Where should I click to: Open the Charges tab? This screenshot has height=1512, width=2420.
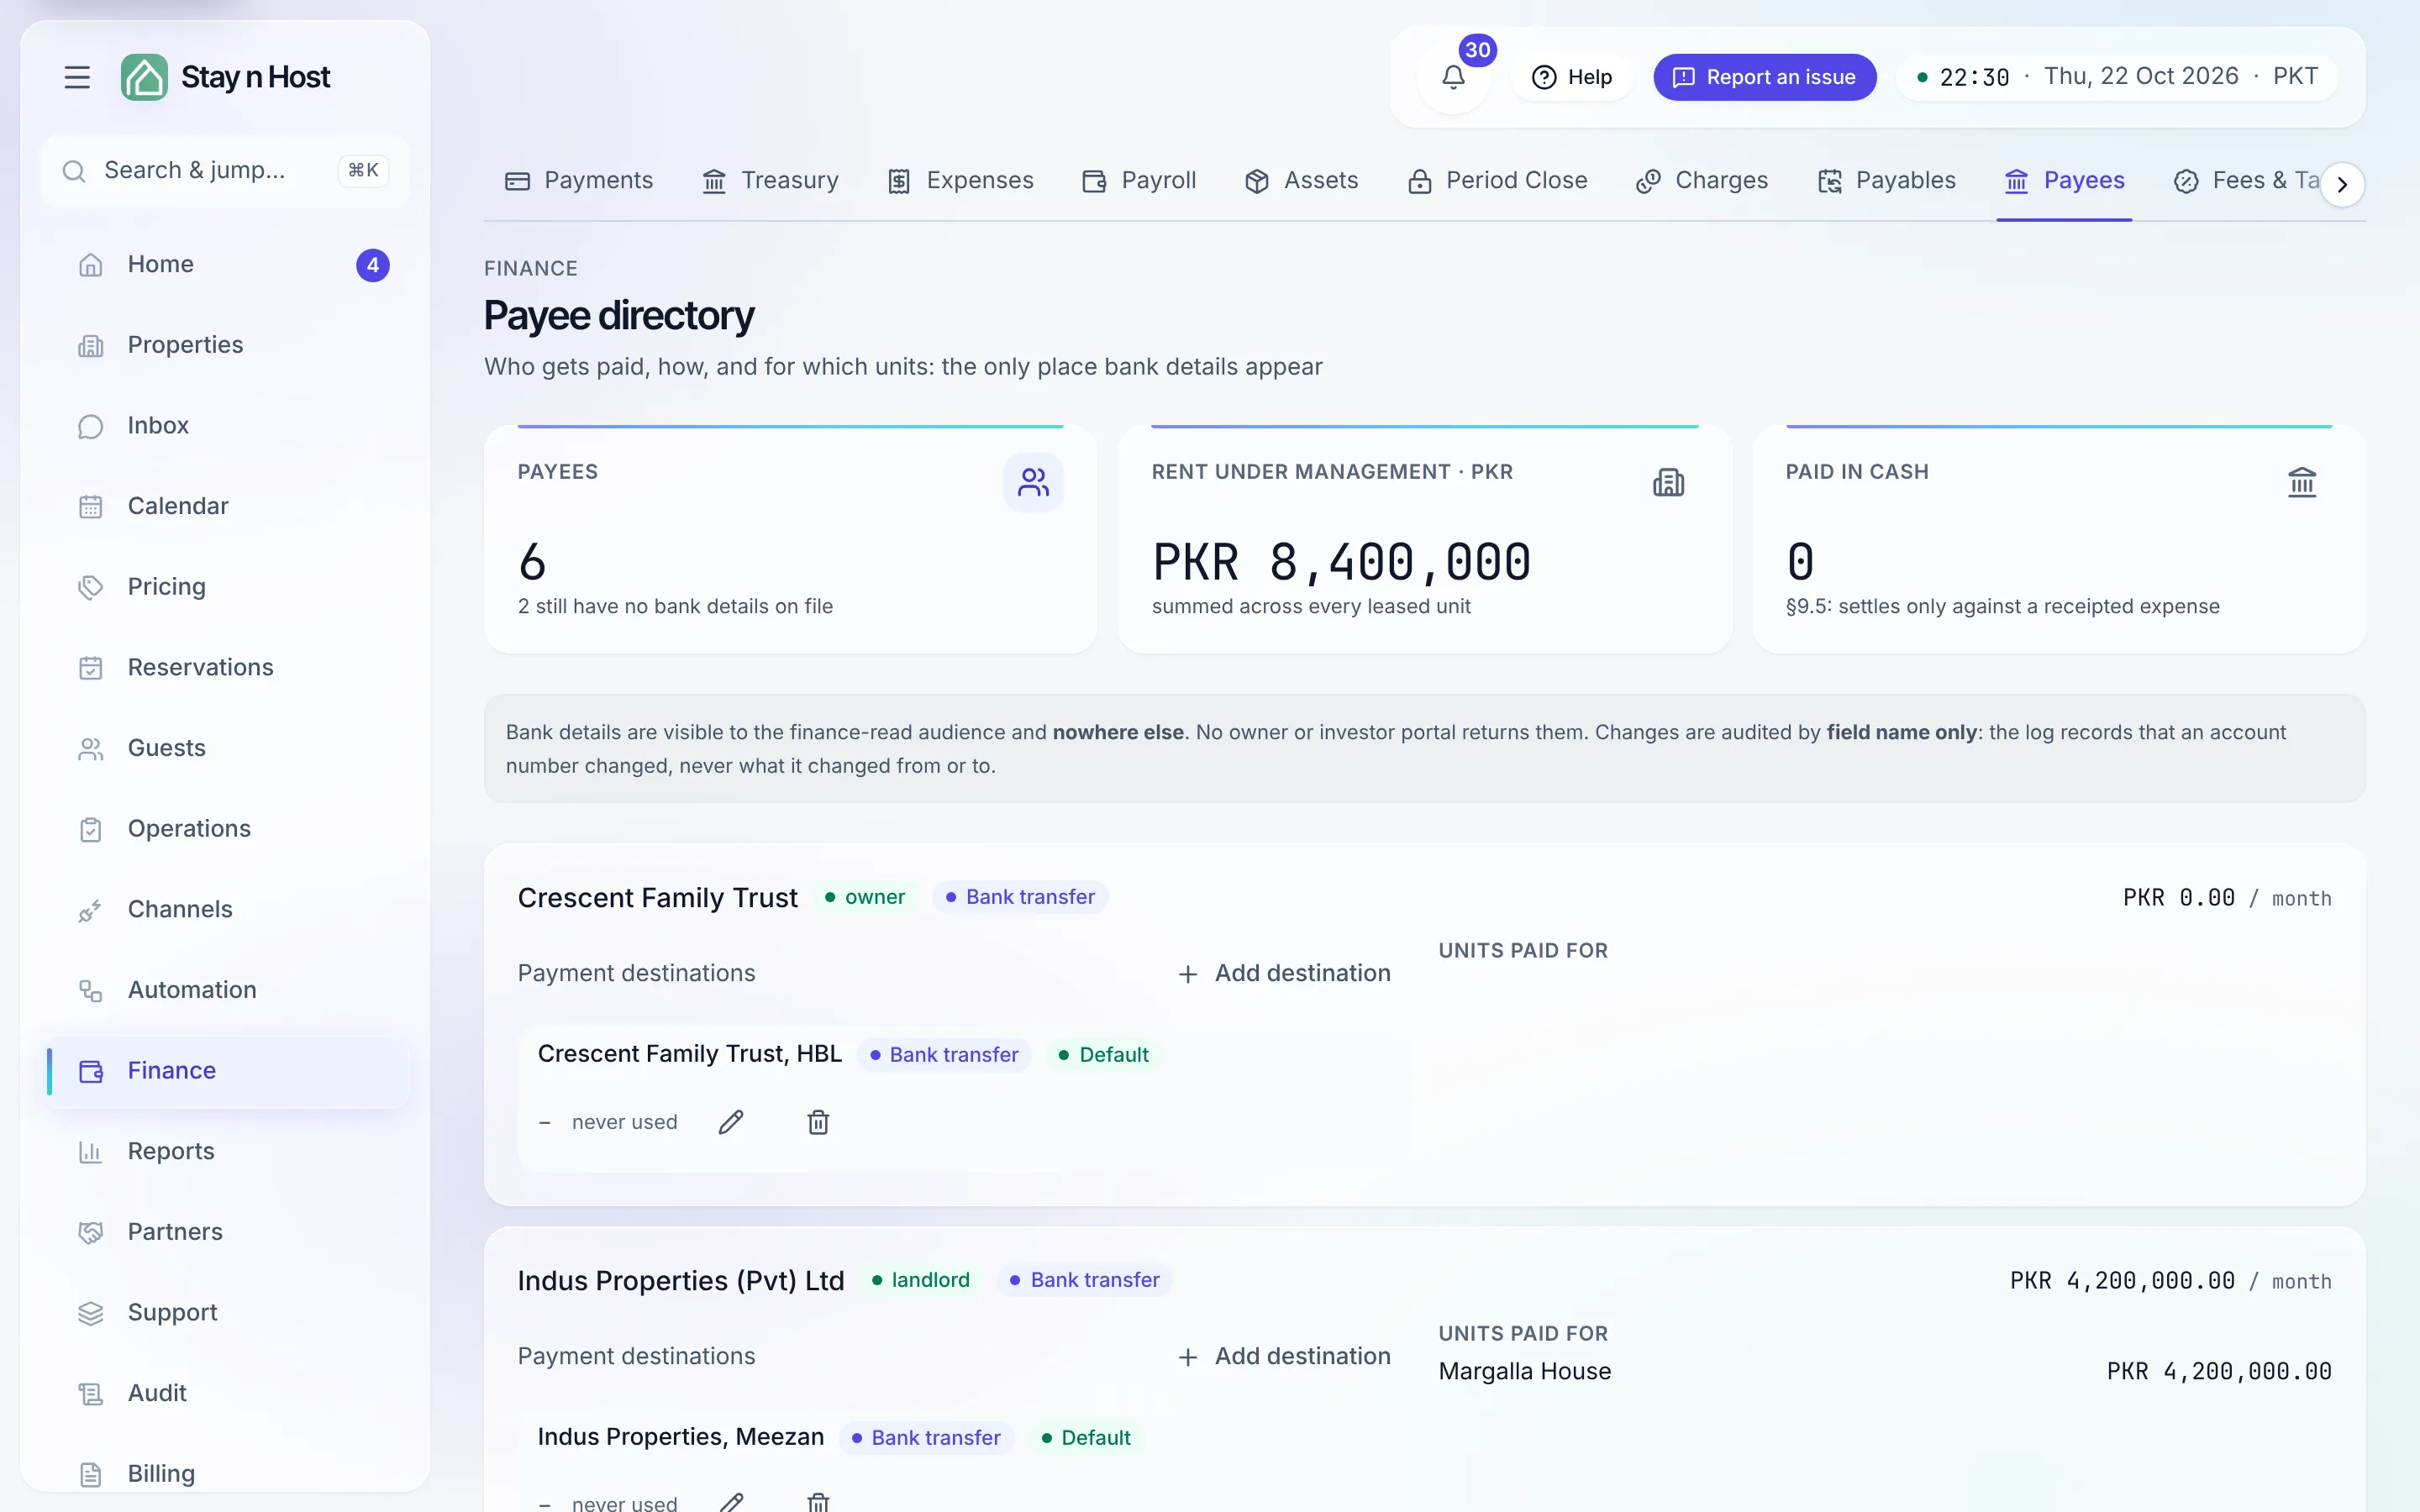[1702, 181]
